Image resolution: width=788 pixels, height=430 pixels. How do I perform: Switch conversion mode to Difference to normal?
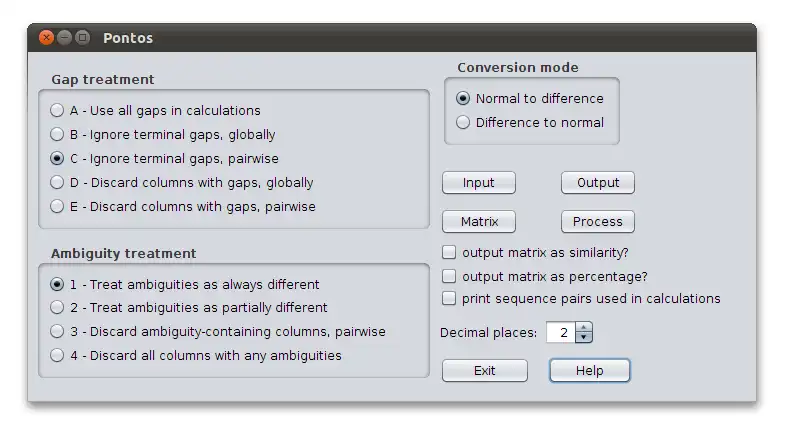click(x=463, y=123)
